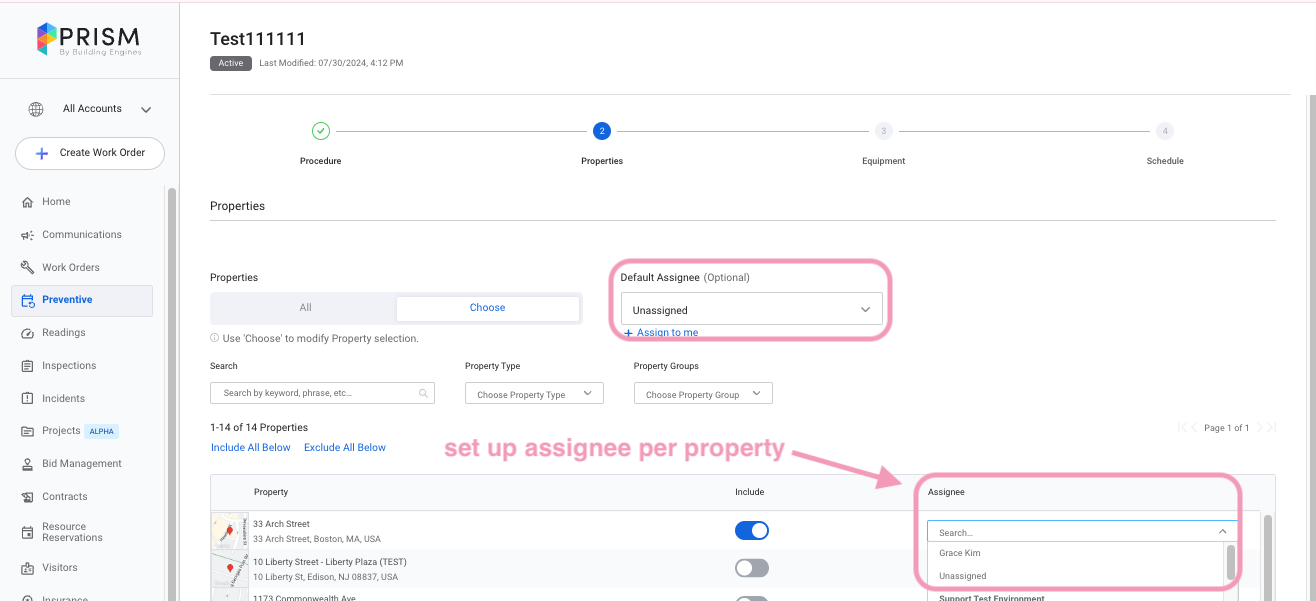
Task: Click the Readings gauge icon
Action: (x=28, y=333)
